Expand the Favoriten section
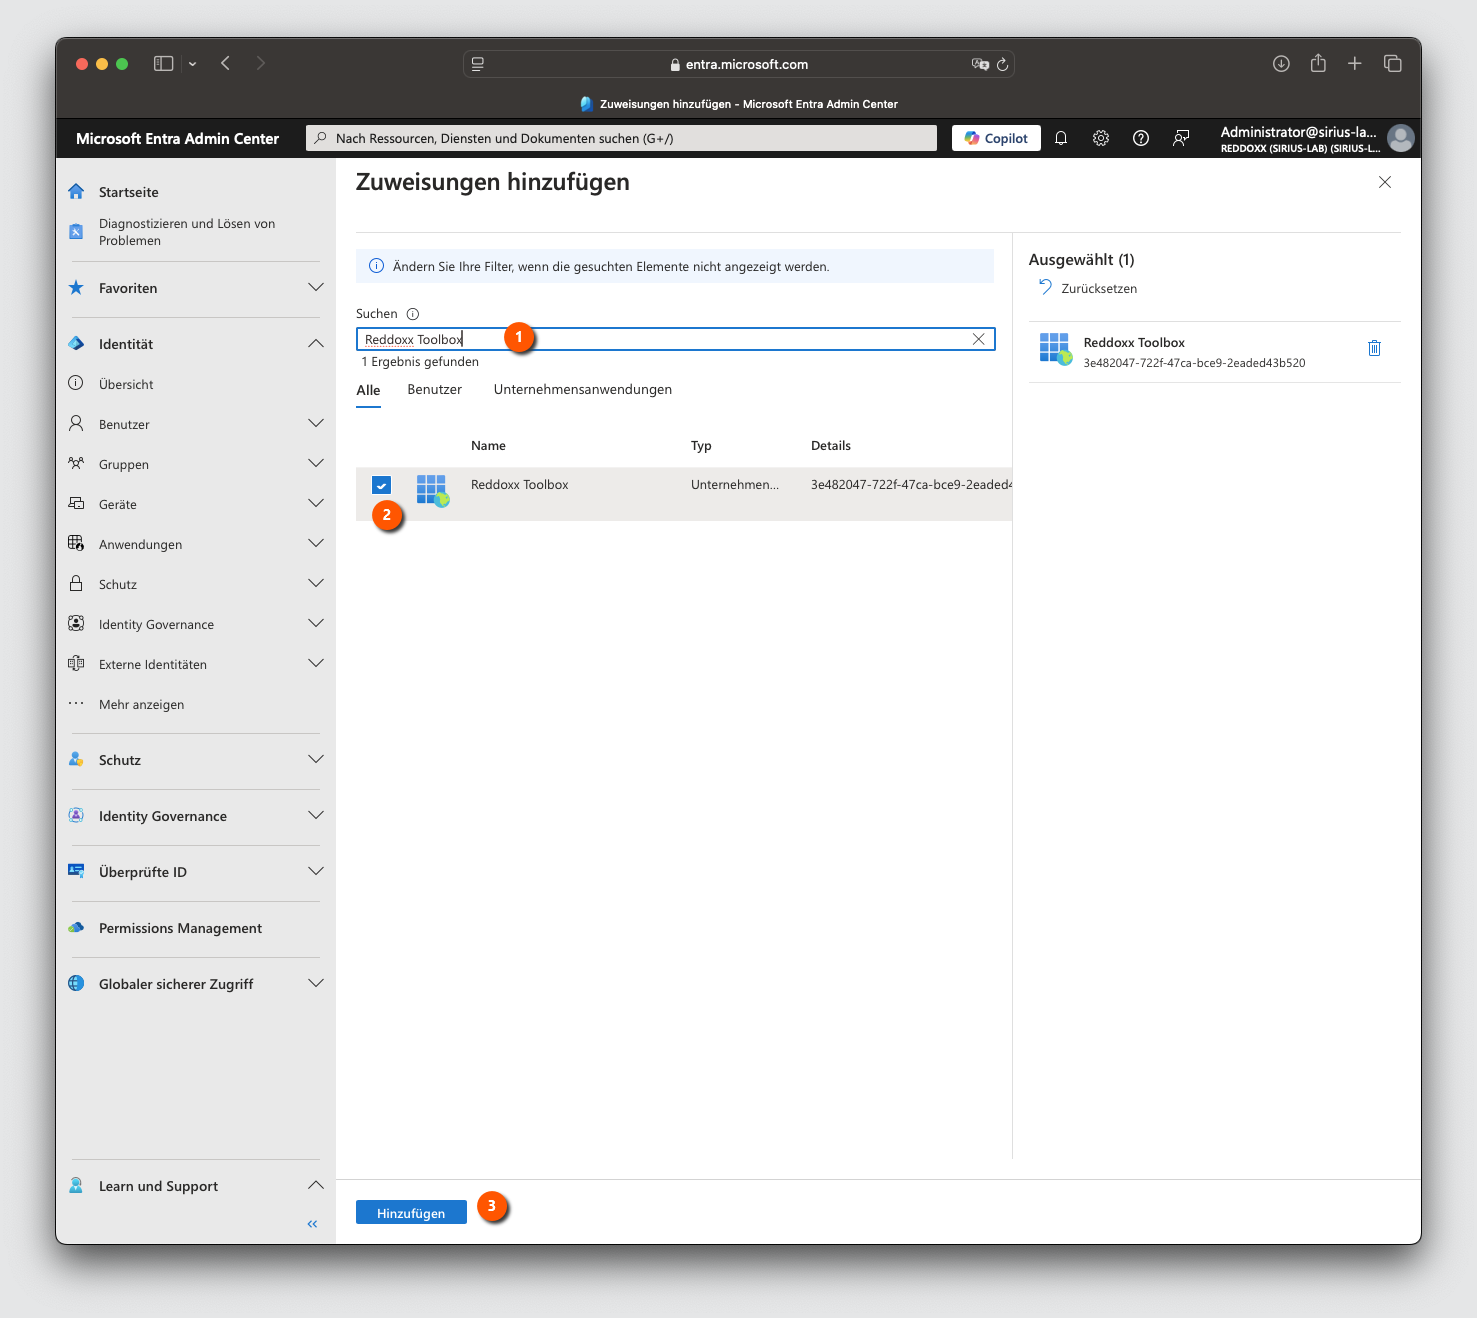Viewport: 1477px width, 1318px height. [316, 287]
